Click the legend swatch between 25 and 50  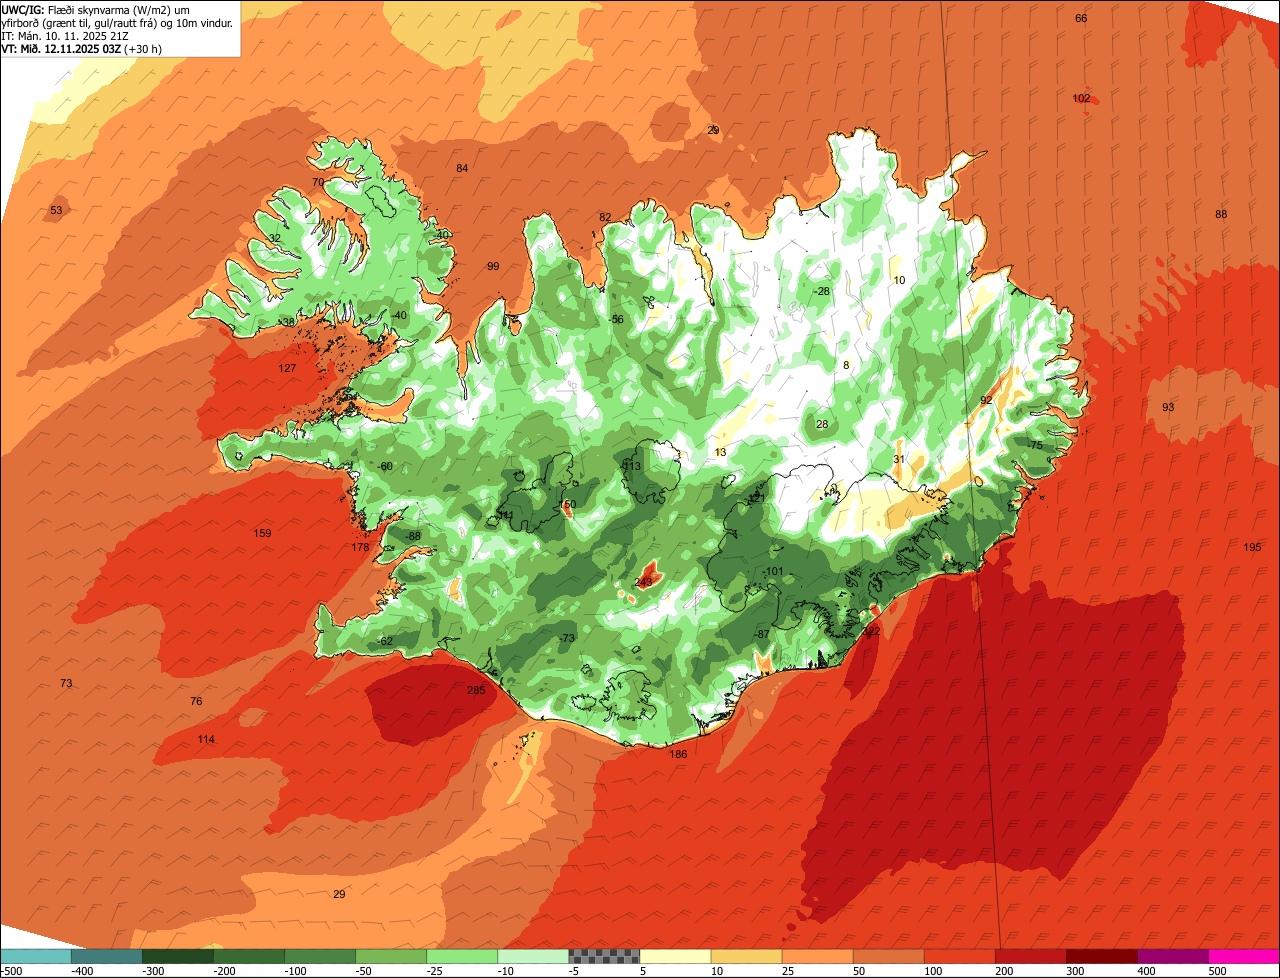[817, 956]
